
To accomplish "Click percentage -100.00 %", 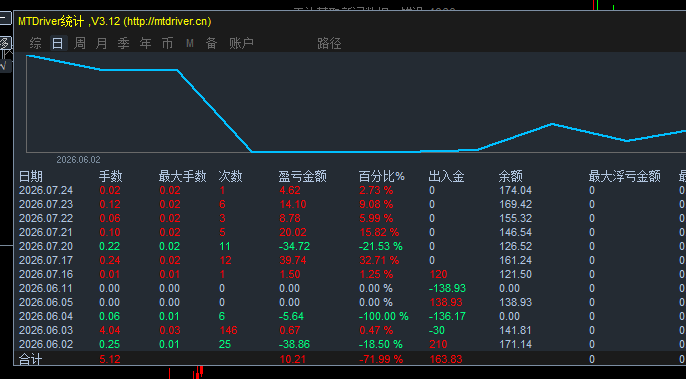I will (384, 316).
